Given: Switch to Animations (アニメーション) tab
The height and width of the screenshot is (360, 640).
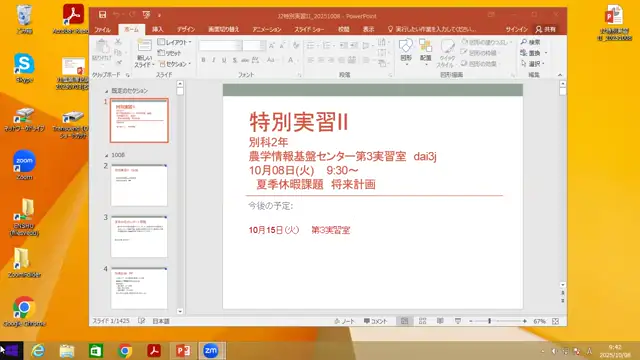Looking at the screenshot, I should tap(267, 29).
